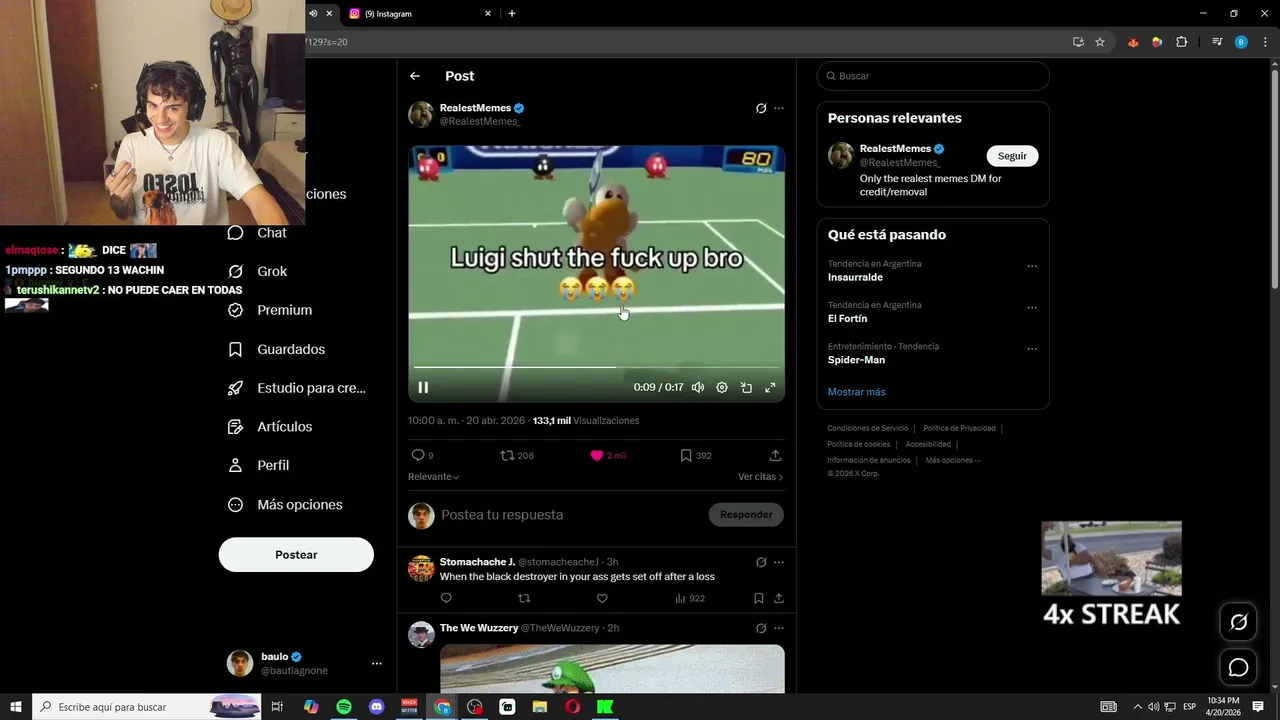The image size is (1280, 720).
Task: Mute the video volume
Action: pos(698,387)
